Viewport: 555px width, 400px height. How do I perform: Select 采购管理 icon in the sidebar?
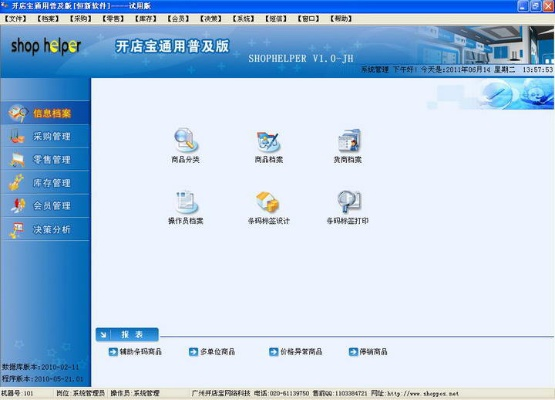(17, 136)
